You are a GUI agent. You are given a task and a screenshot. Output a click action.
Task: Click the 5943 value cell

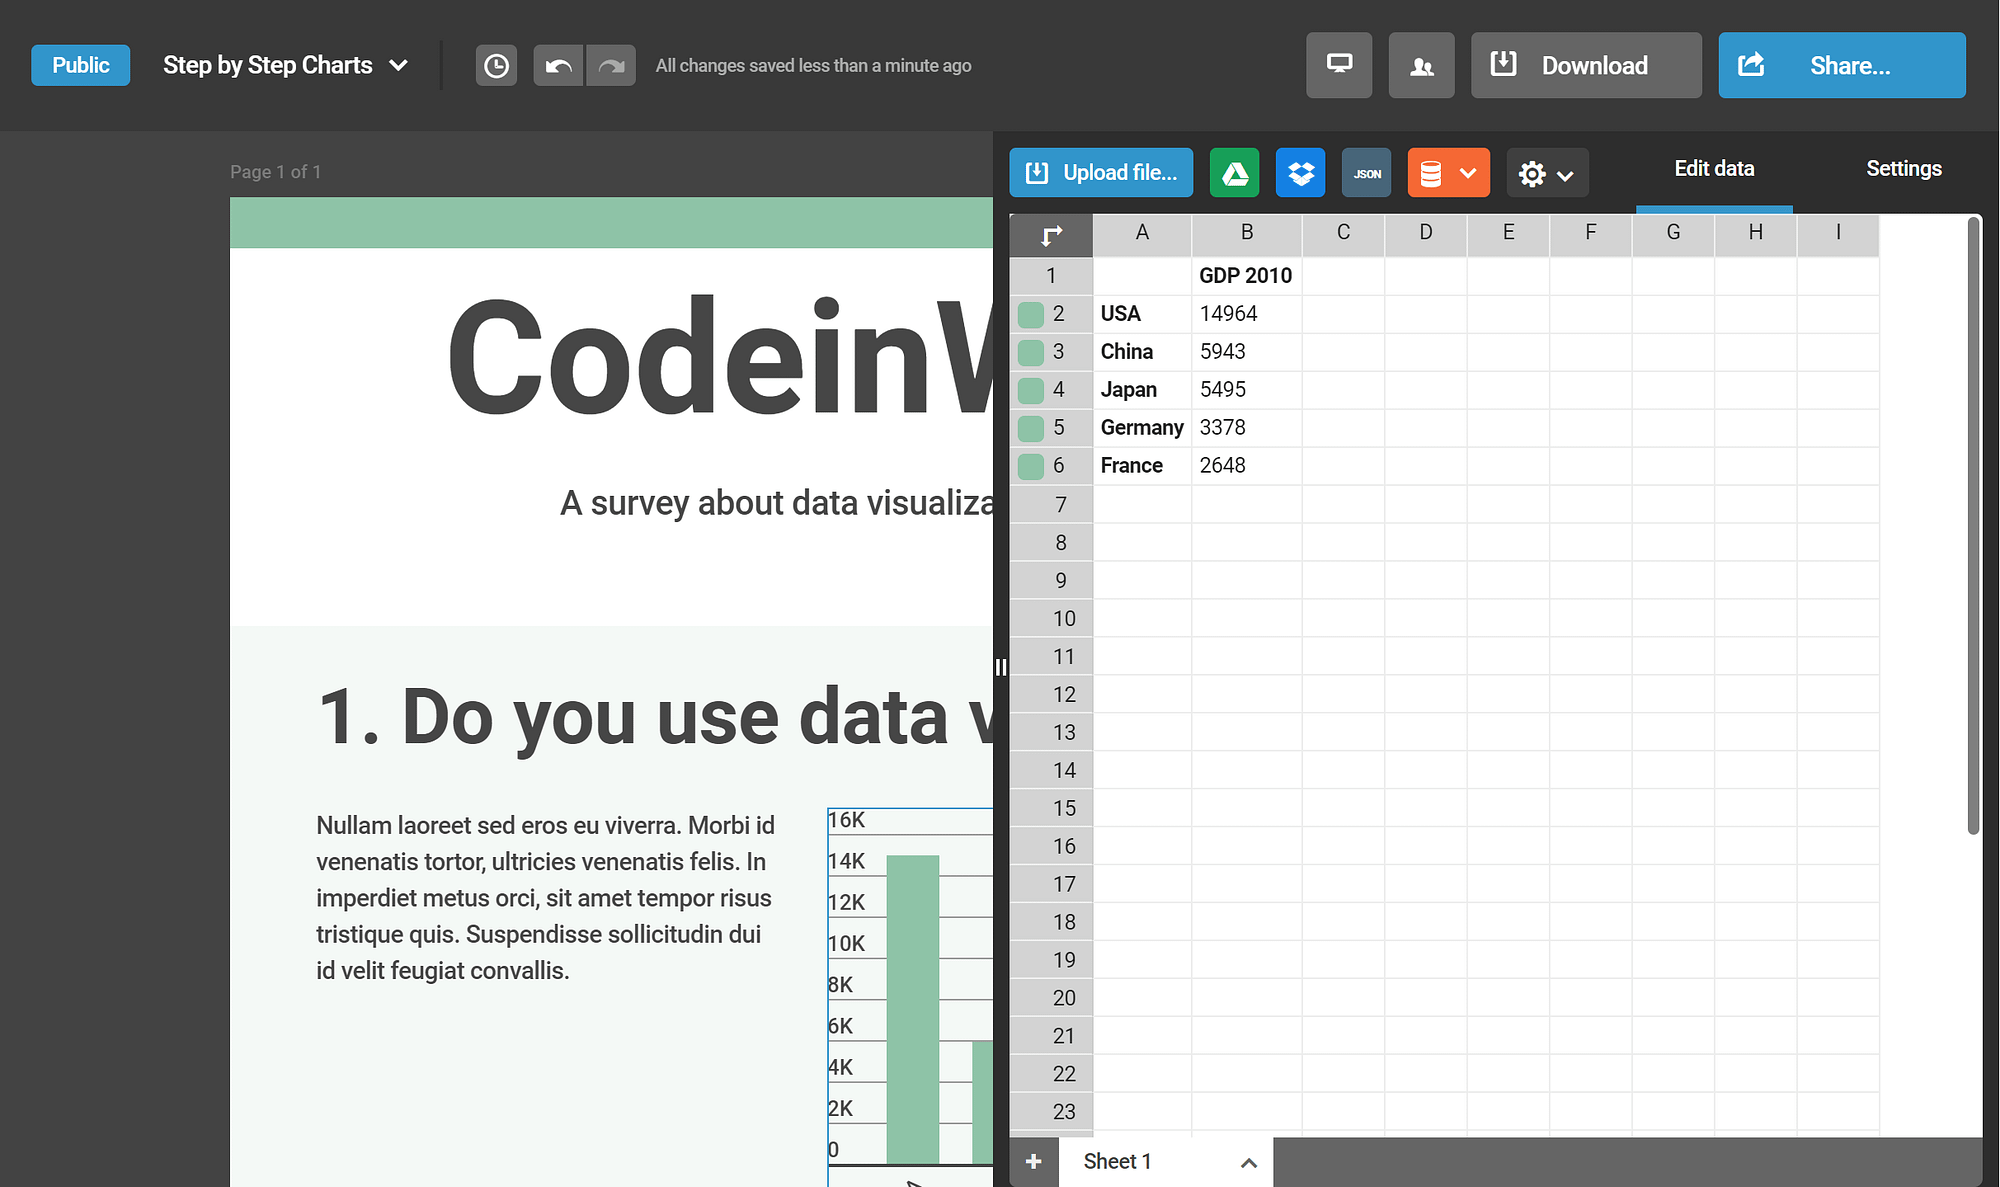(1247, 352)
